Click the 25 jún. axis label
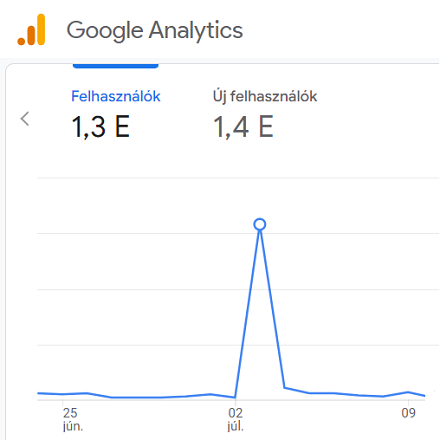The height and width of the screenshot is (440, 440). pyautogui.click(x=73, y=419)
